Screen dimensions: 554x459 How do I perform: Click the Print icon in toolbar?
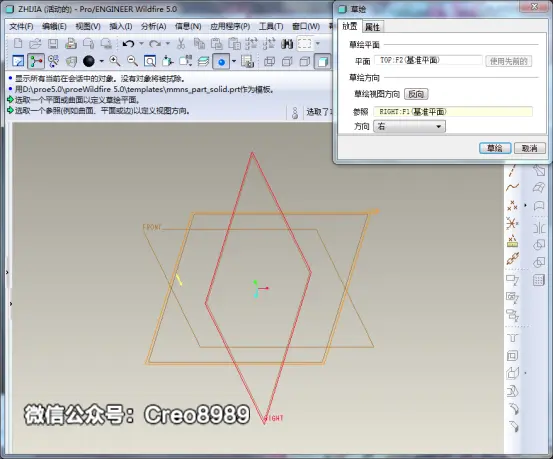click(71, 44)
